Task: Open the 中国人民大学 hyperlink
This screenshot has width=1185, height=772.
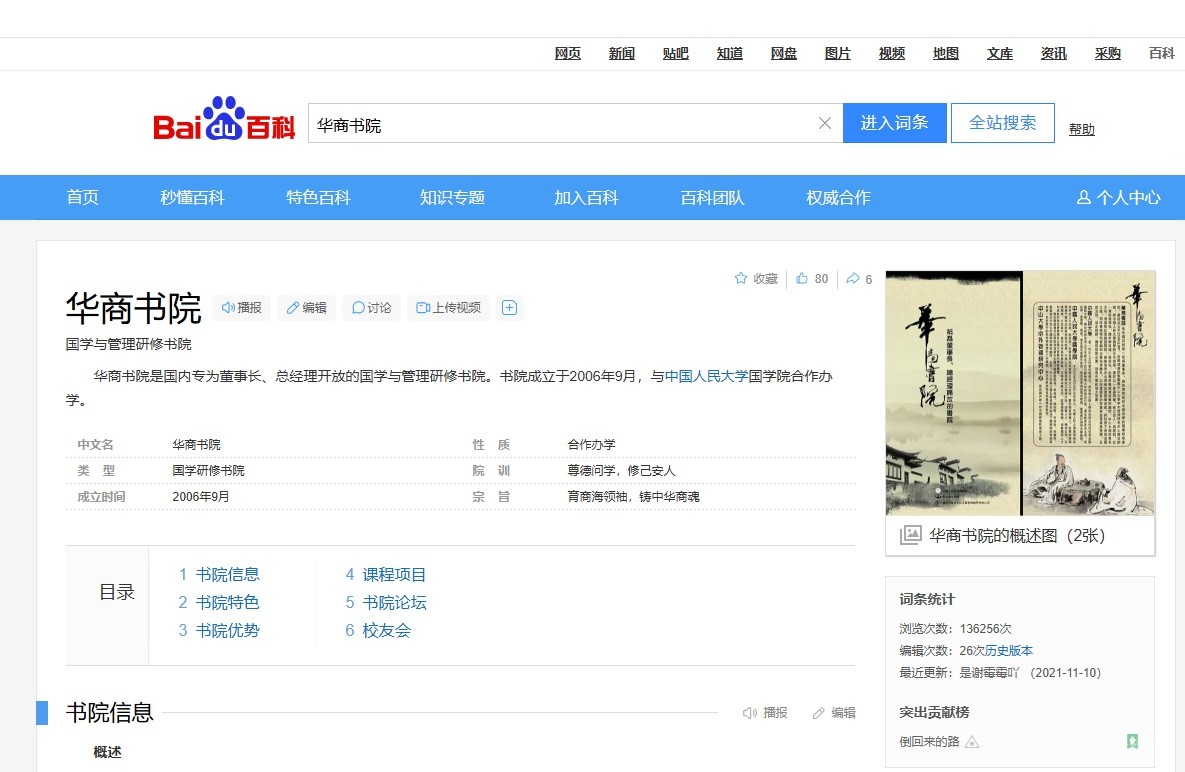Action: (x=706, y=377)
